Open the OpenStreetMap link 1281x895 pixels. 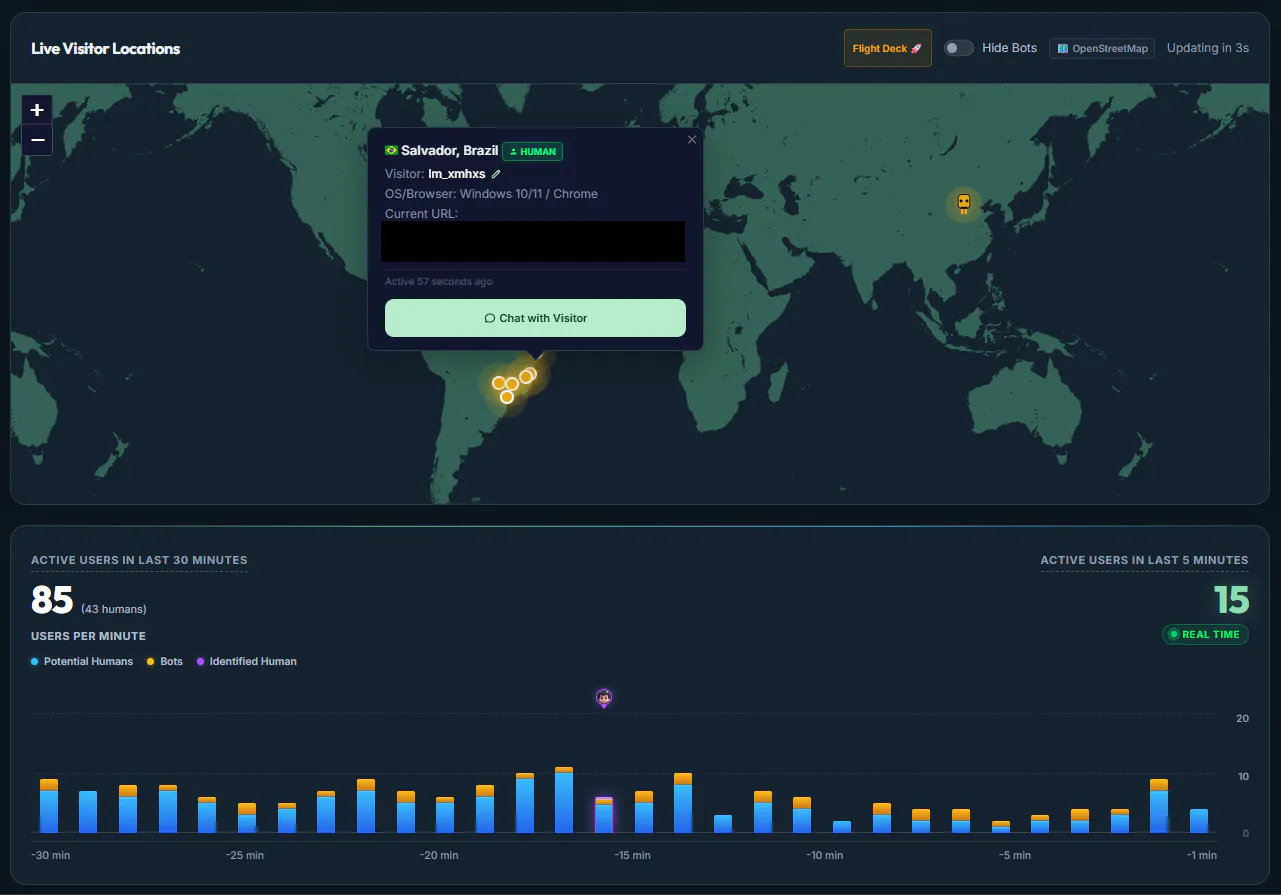point(1102,48)
